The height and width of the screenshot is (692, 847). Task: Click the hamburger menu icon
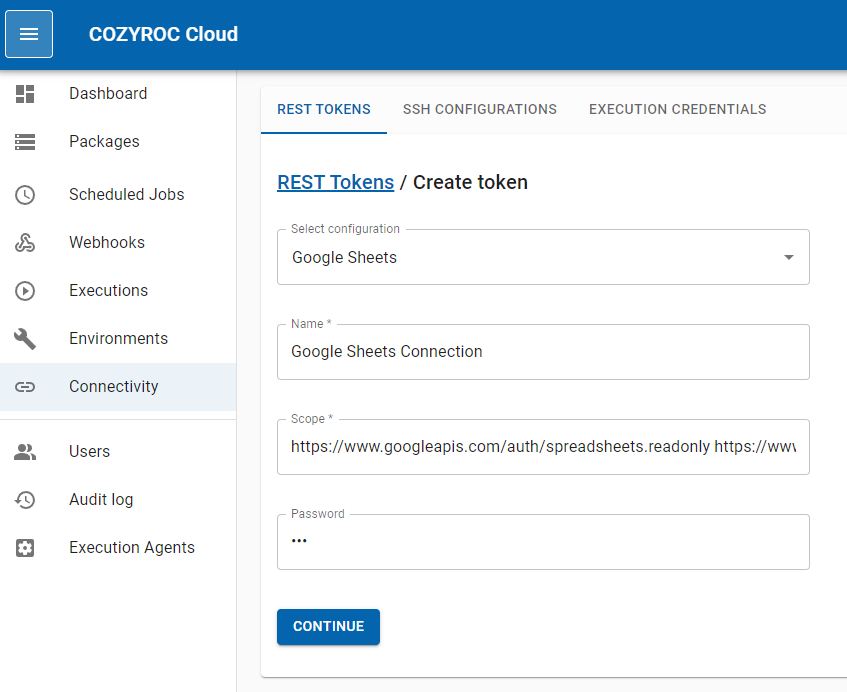point(29,34)
